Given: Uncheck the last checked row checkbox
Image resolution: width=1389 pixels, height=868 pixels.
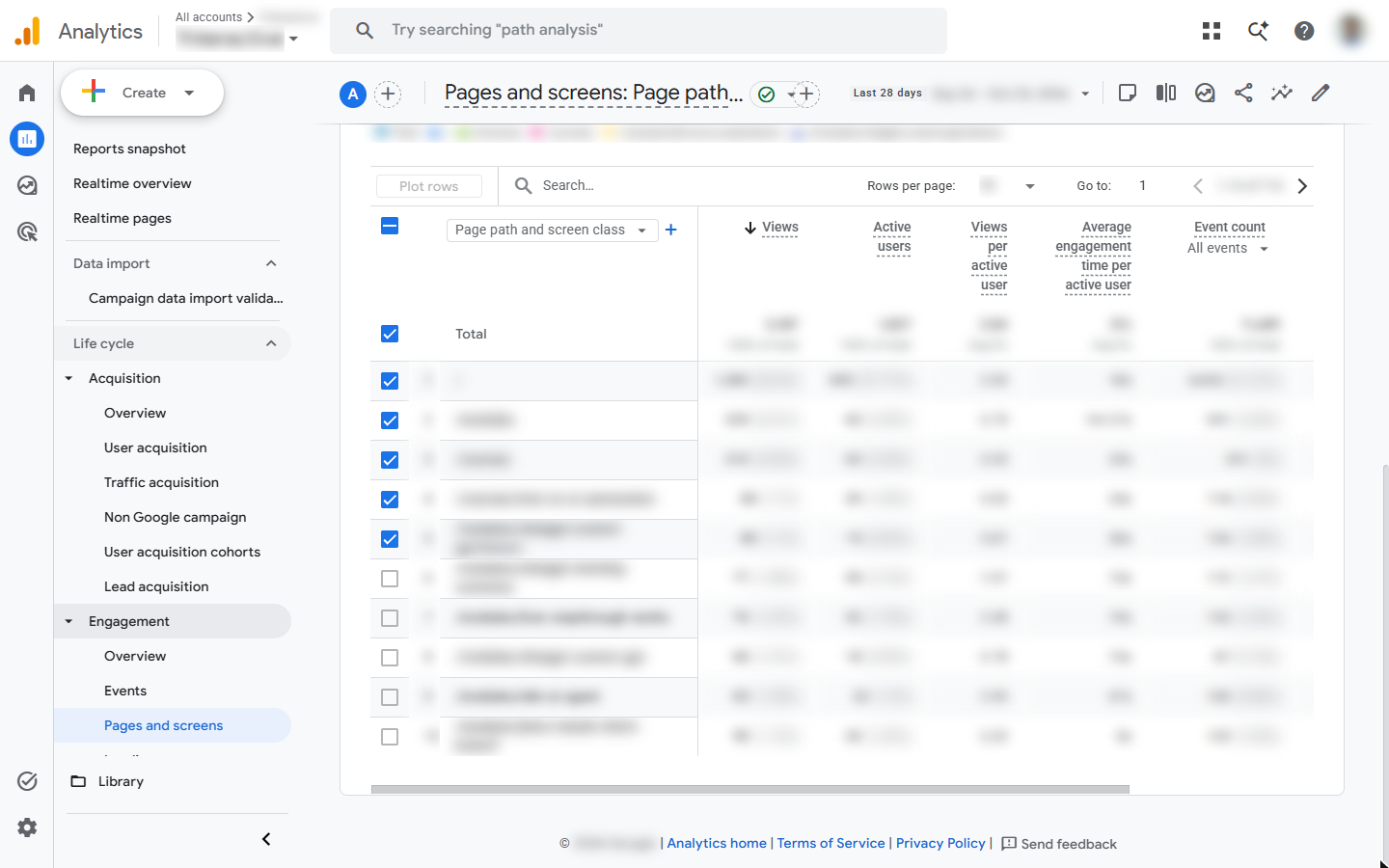Looking at the screenshot, I should click(390, 539).
